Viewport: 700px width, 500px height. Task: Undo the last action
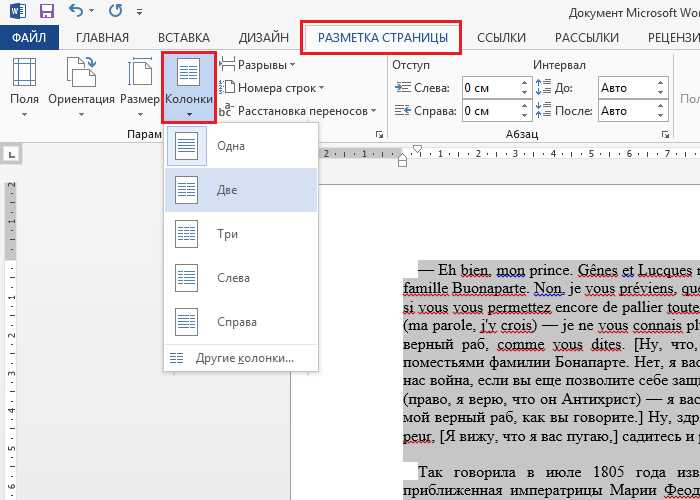tap(76, 10)
